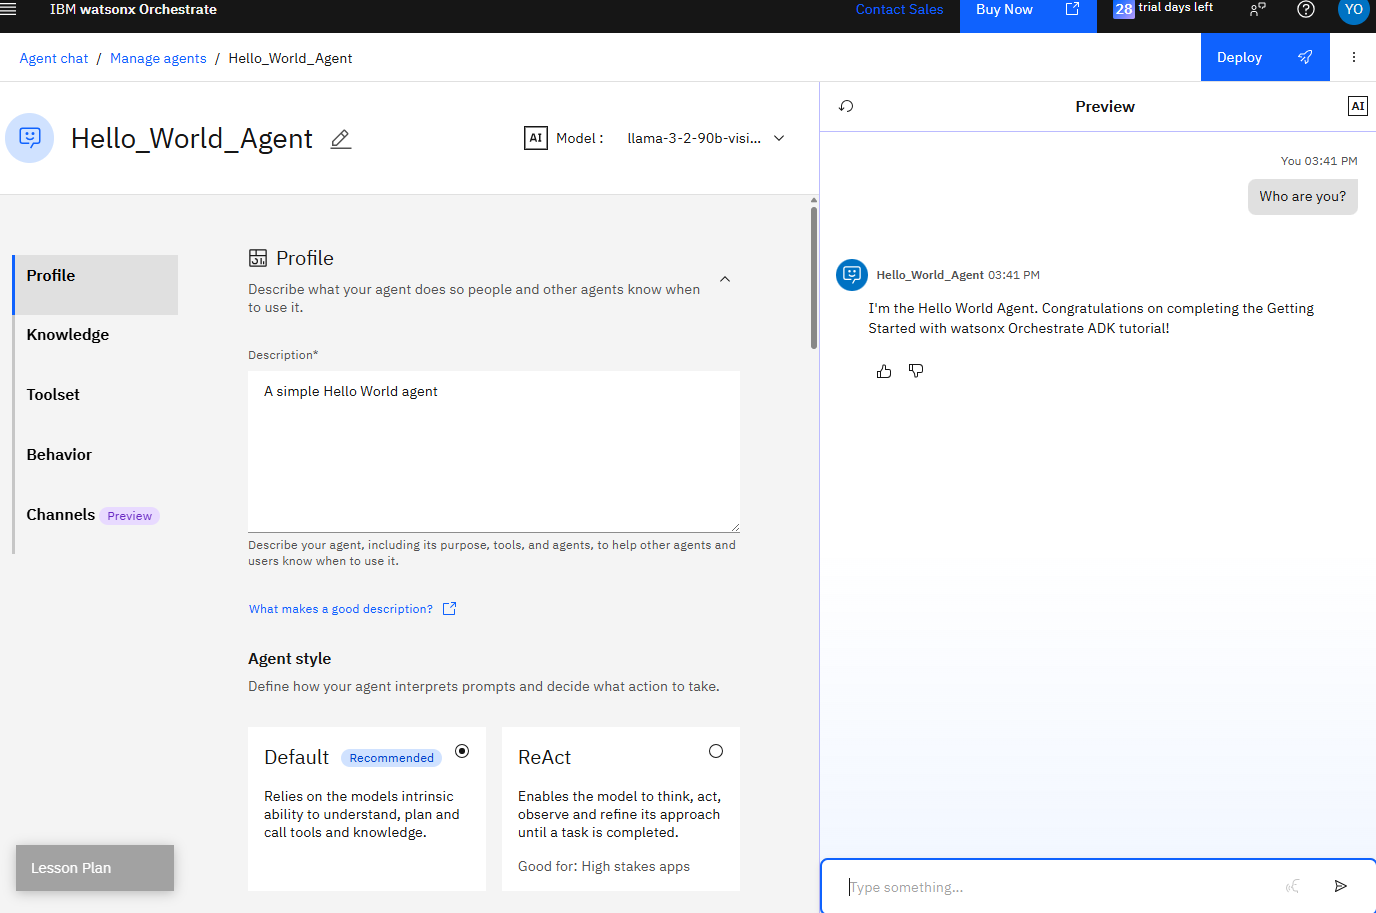The width and height of the screenshot is (1376, 913).
Task: Click the Hello_World_Agent avatar icon at top
Action: pos(30,138)
